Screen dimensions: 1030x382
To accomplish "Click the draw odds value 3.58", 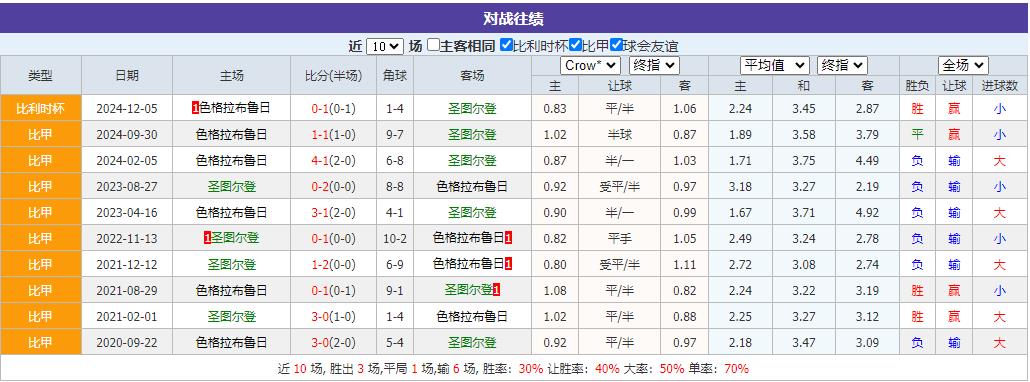I will (x=804, y=135).
